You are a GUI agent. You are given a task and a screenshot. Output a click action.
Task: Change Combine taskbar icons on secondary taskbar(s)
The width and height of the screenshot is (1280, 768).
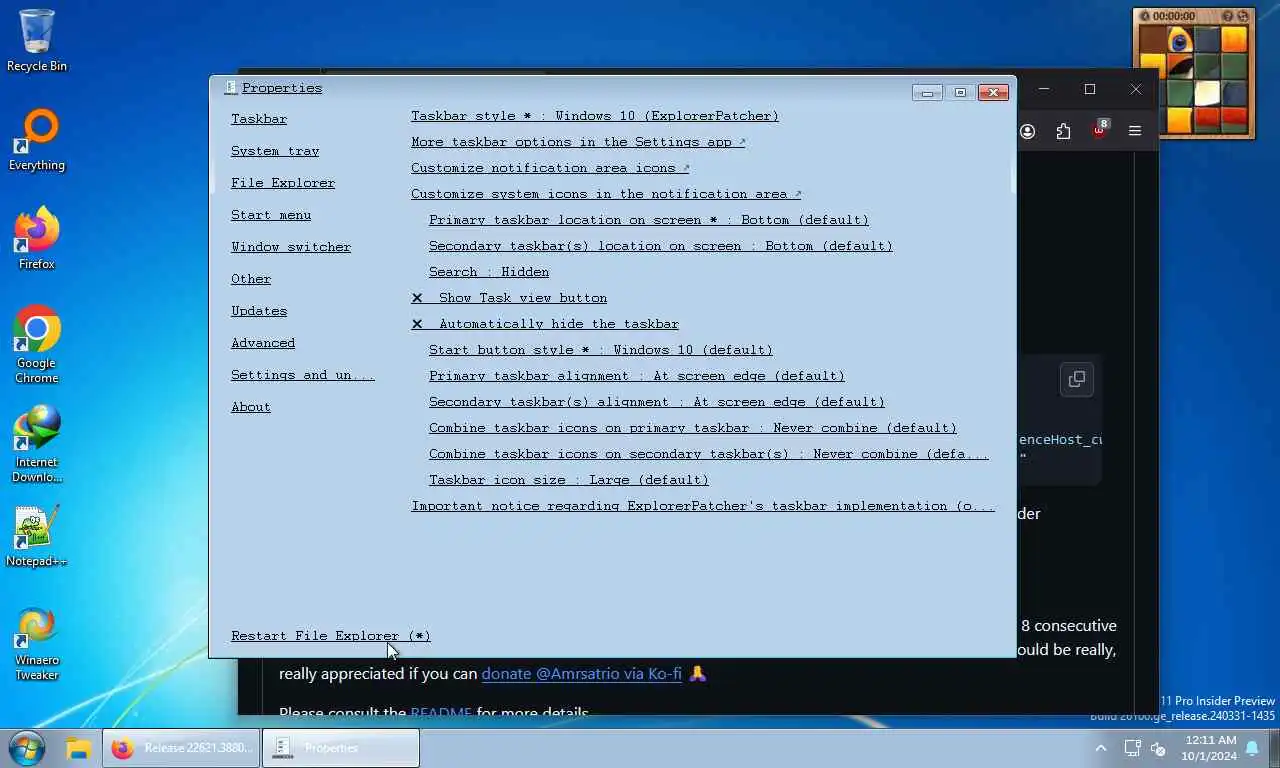709,454
